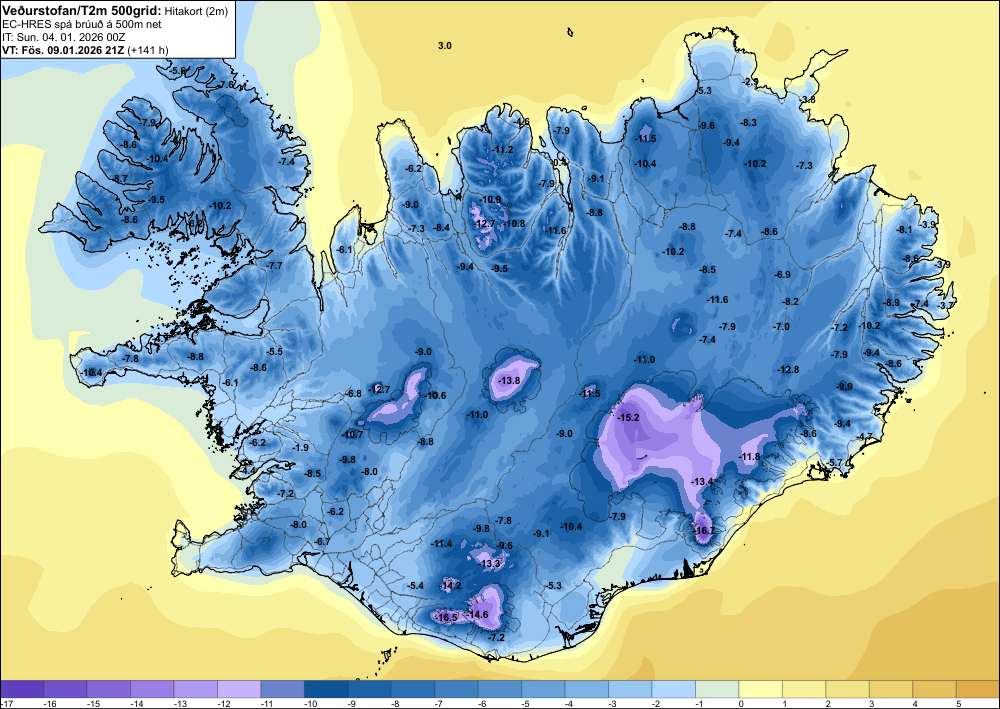The width and height of the screenshot is (1000, 709).
Task: Click the -11.2 temperature value
Action: pyautogui.click(x=503, y=150)
